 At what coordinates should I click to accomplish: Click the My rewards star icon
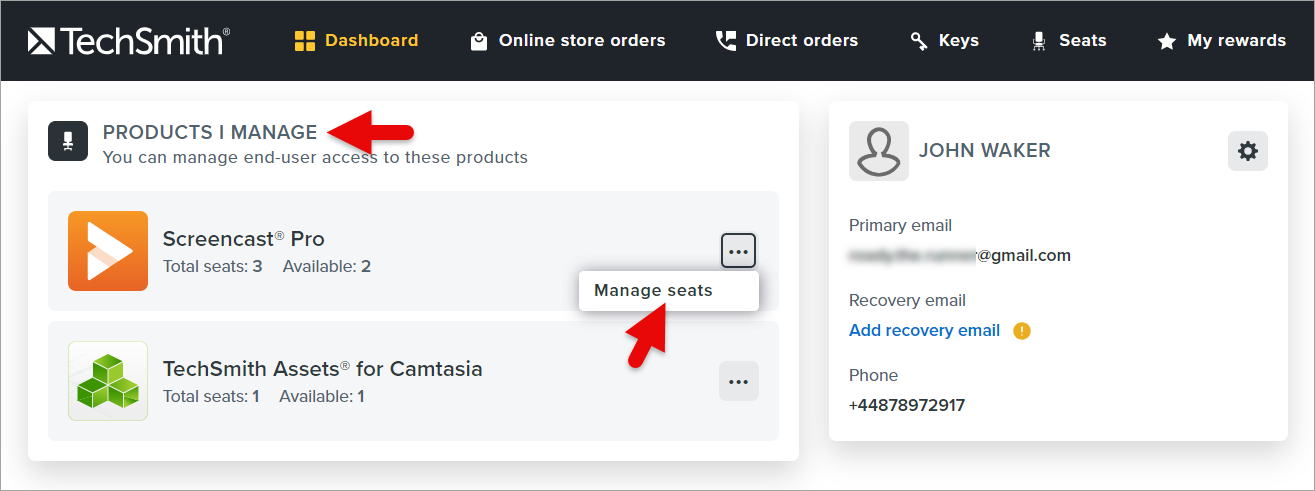coord(1166,41)
